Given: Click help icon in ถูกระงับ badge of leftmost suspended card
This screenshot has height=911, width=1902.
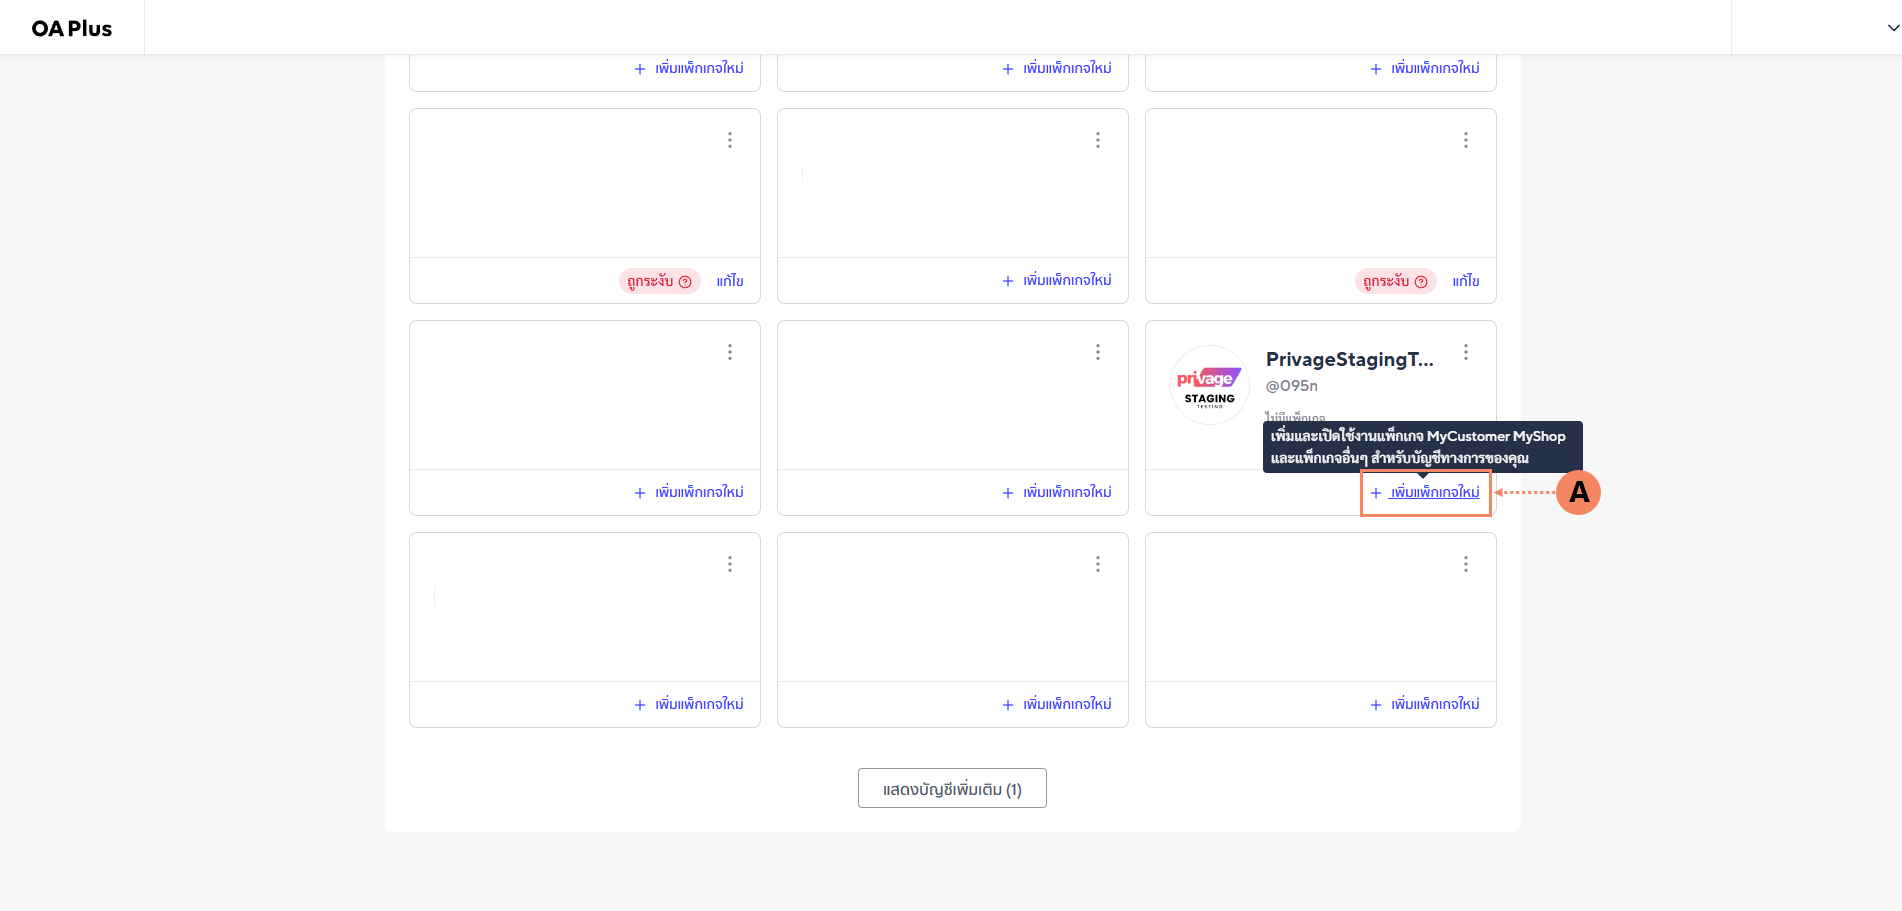Looking at the screenshot, I should click(x=685, y=282).
